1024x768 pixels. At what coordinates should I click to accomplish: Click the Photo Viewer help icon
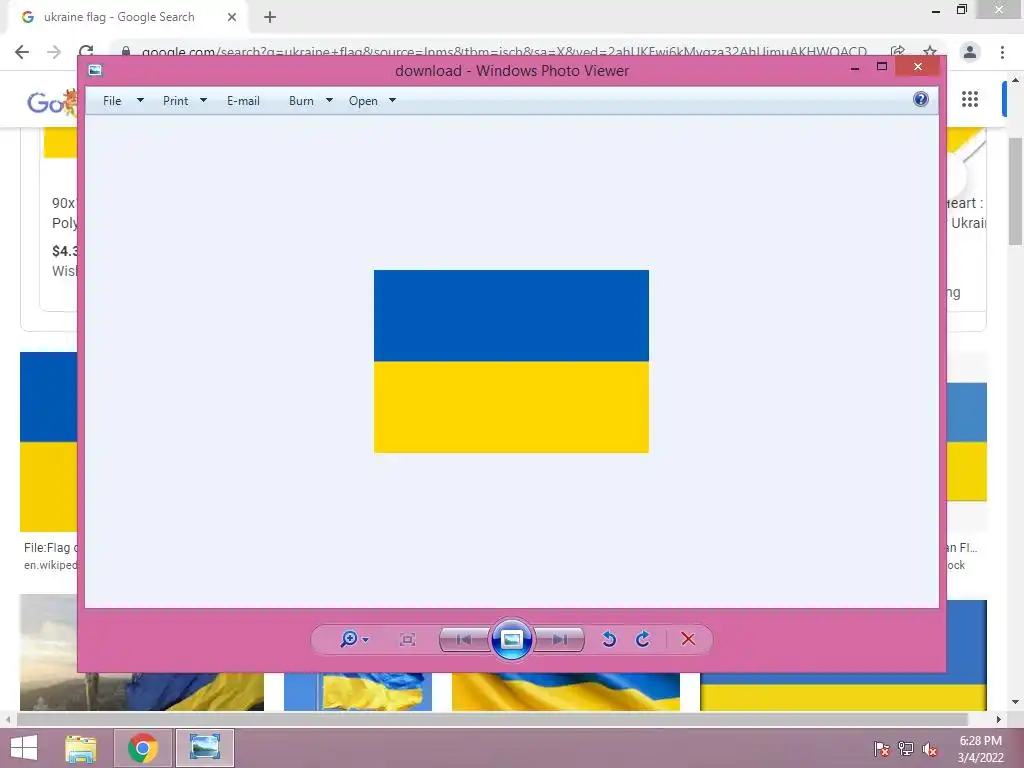coord(921,99)
